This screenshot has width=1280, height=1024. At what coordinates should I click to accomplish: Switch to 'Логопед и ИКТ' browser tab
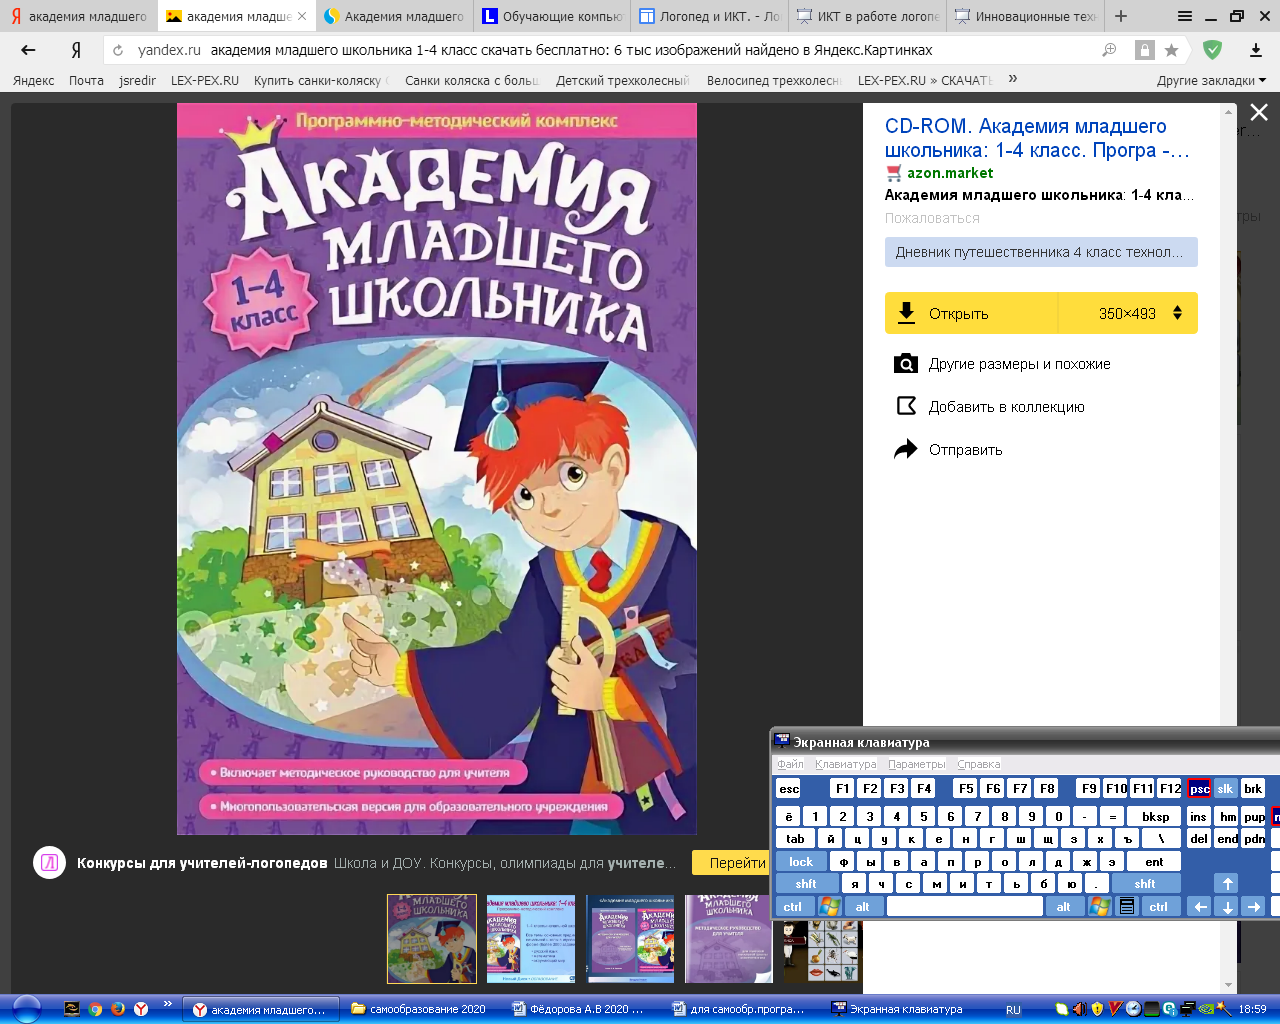[710, 17]
